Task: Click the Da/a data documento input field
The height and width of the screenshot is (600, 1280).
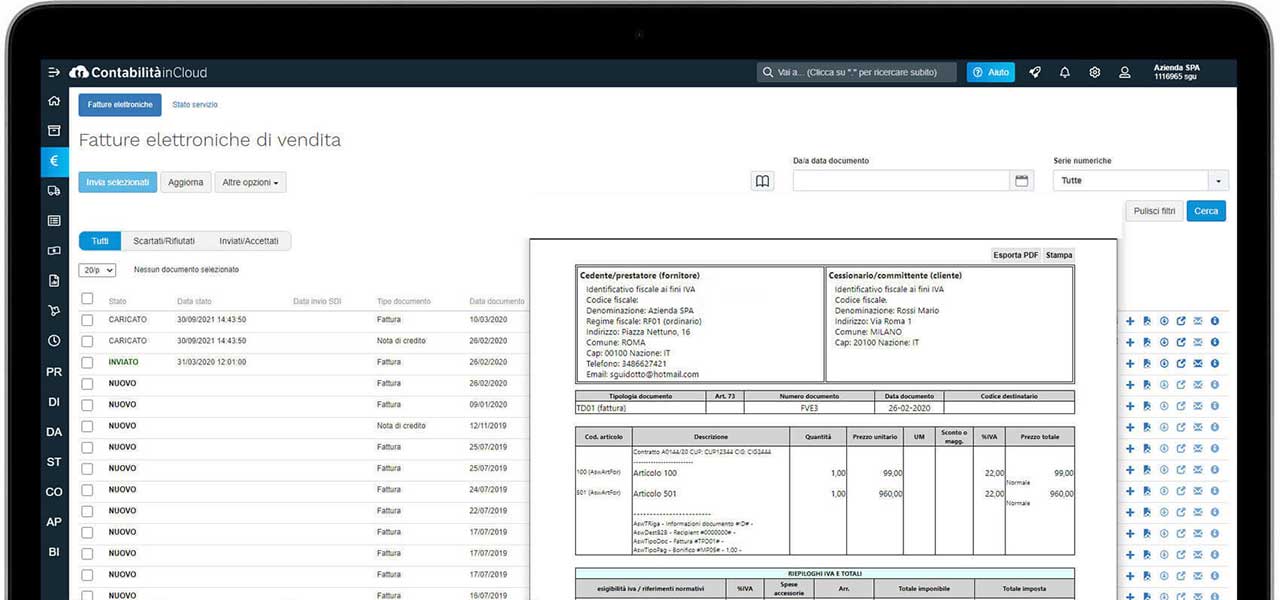Action: click(x=901, y=181)
